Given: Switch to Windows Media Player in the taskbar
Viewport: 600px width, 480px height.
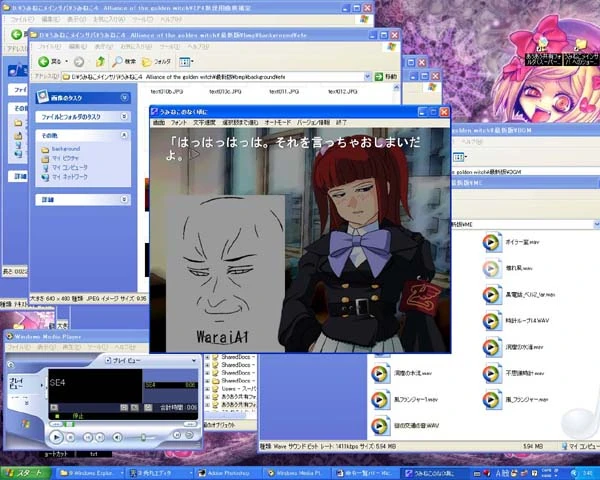Looking at the screenshot, I should [x=296, y=473].
